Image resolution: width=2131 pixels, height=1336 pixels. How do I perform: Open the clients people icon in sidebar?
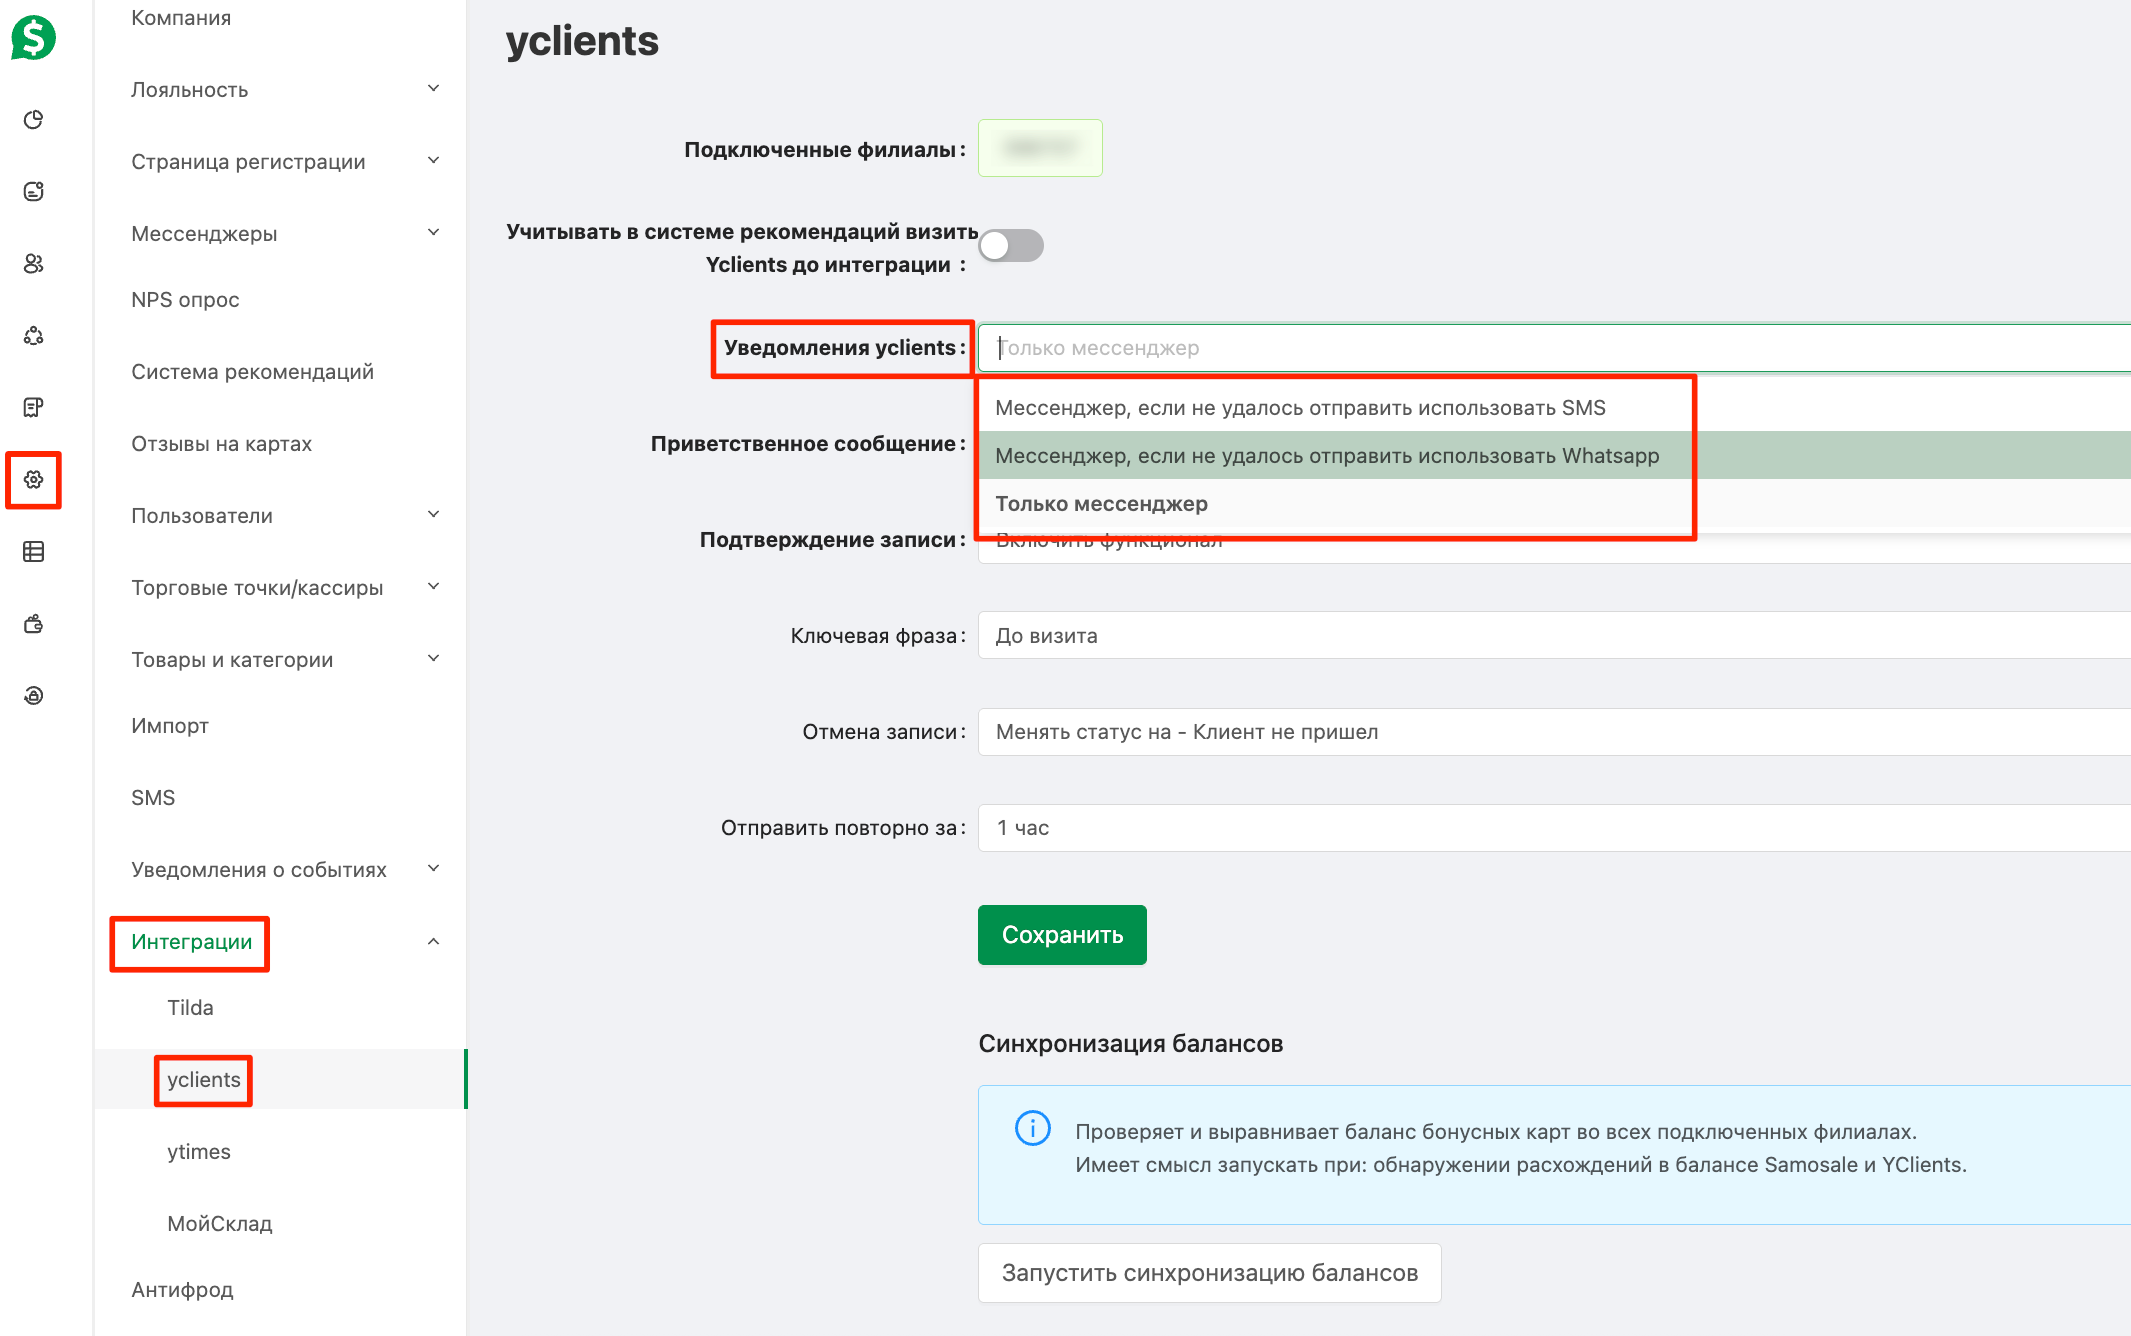pyautogui.click(x=33, y=263)
